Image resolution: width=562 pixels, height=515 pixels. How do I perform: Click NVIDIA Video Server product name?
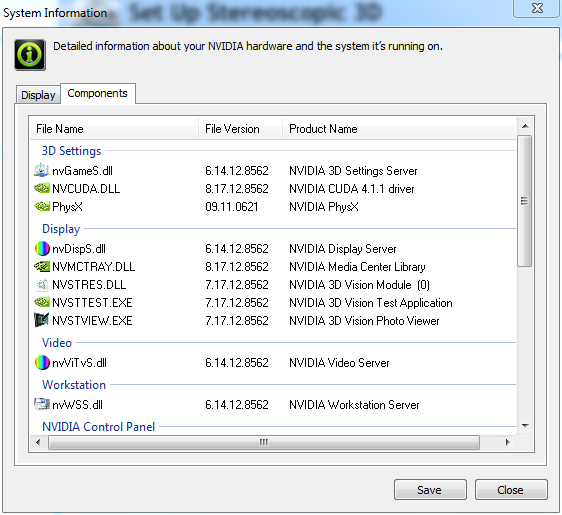coord(339,362)
